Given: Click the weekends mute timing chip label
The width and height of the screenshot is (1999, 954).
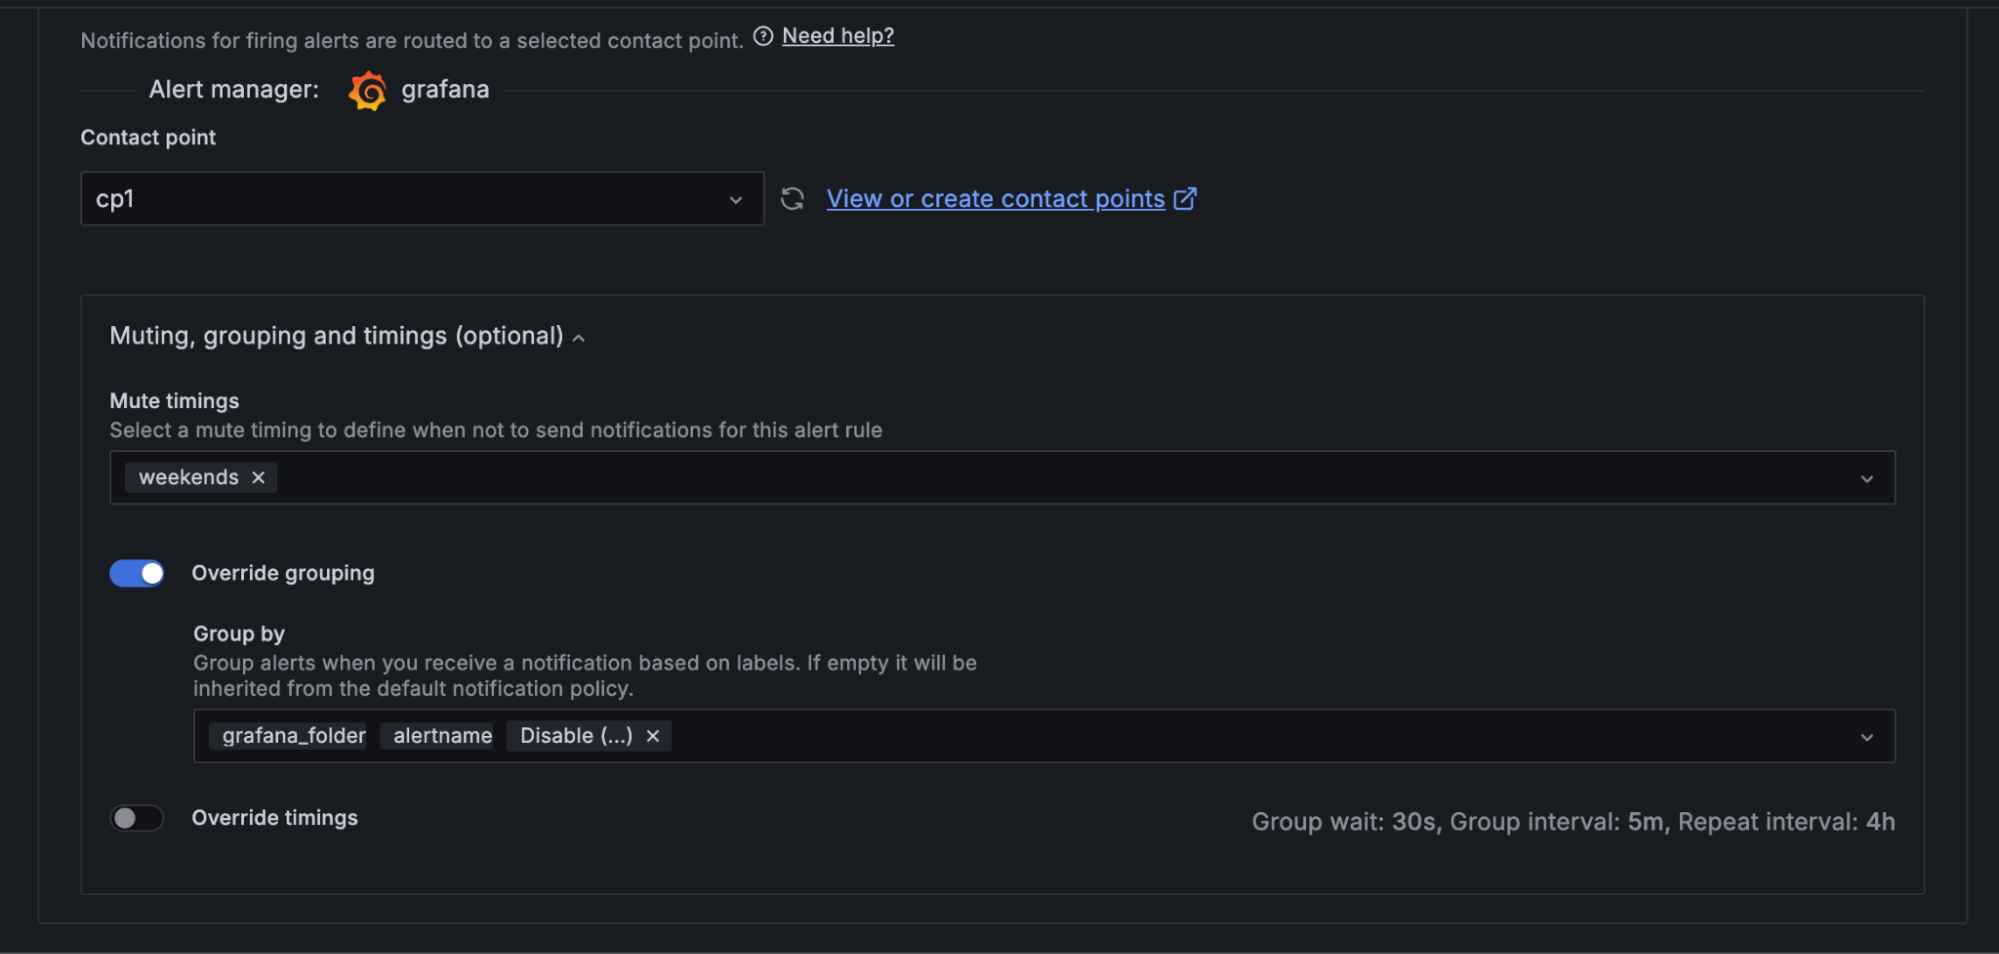Looking at the screenshot, I should 188,478.
